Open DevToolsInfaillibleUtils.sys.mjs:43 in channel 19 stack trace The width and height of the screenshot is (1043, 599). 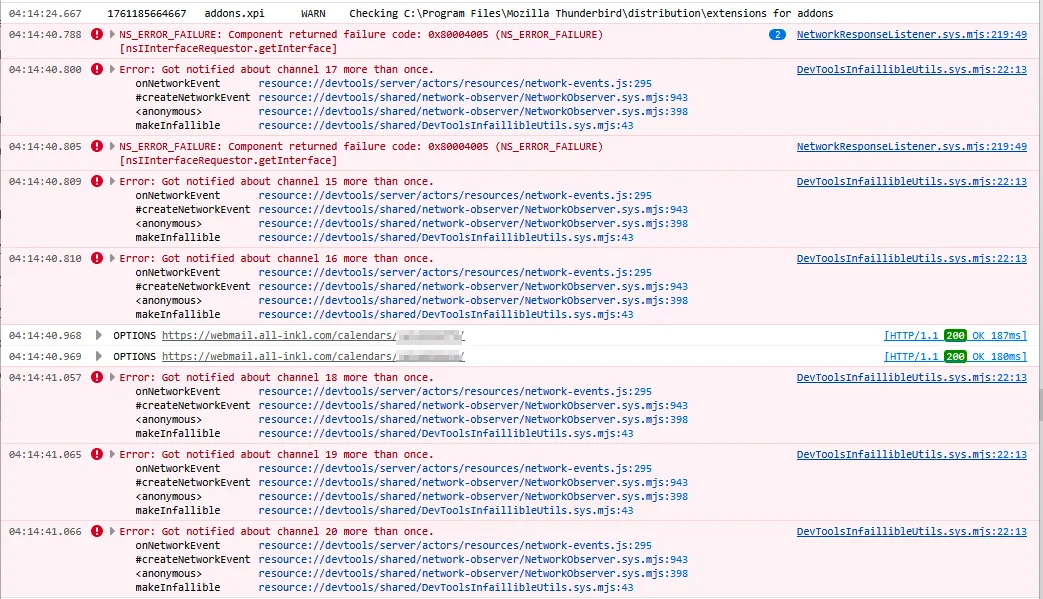tap(446, 511)
